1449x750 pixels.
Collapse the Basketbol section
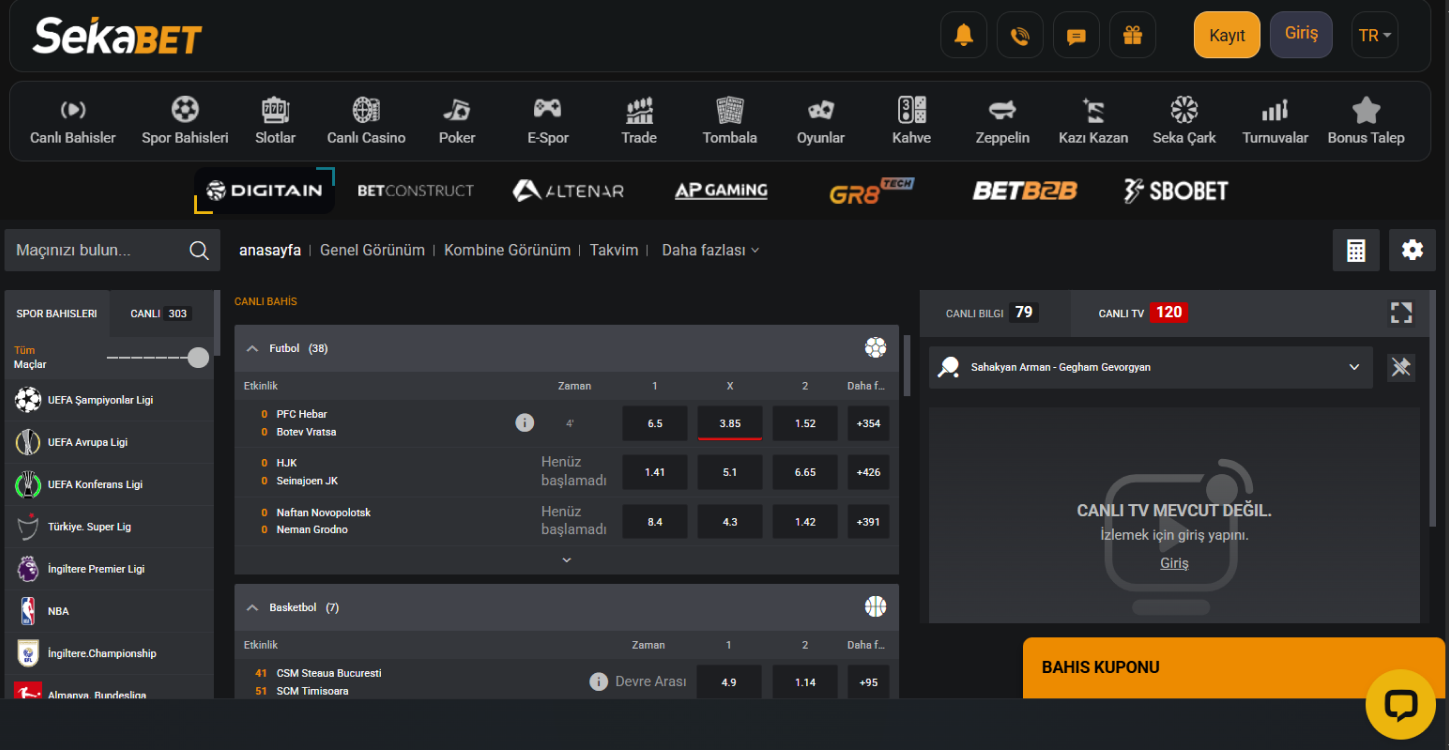pyautogui.click(x=252, y=608)
